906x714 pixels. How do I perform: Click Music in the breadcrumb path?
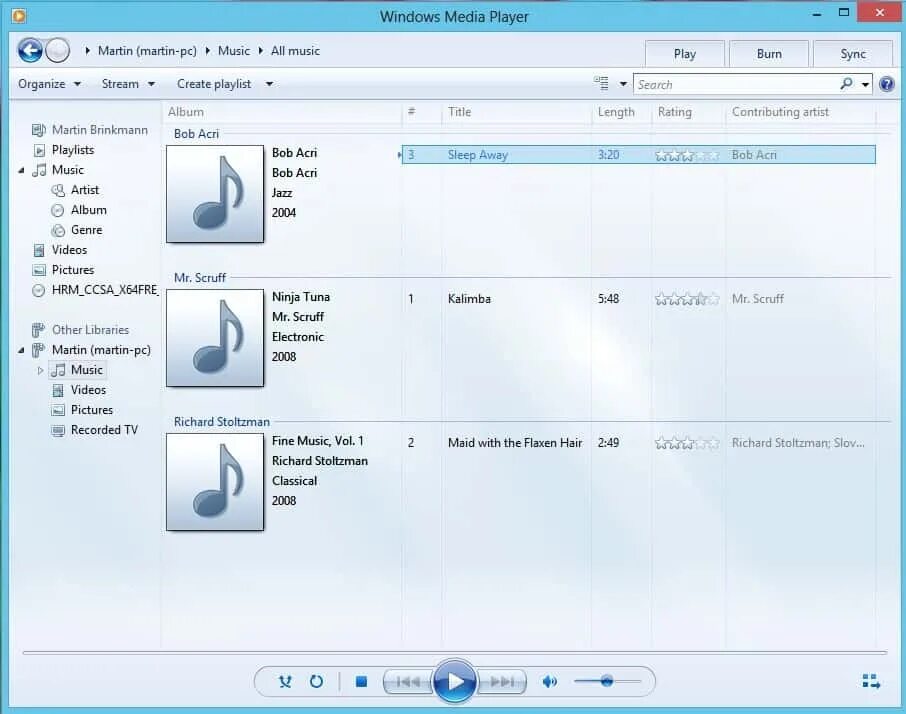tap(234, 51)
